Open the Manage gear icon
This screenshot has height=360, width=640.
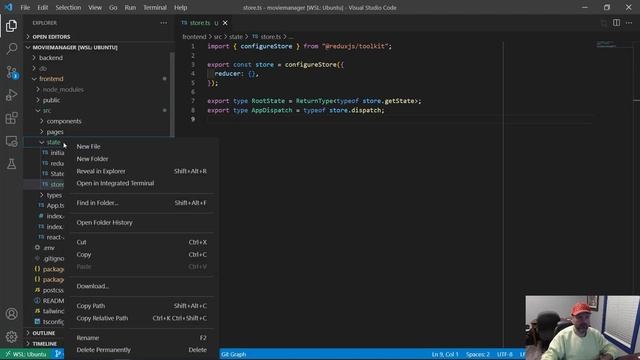coord(11,337)
